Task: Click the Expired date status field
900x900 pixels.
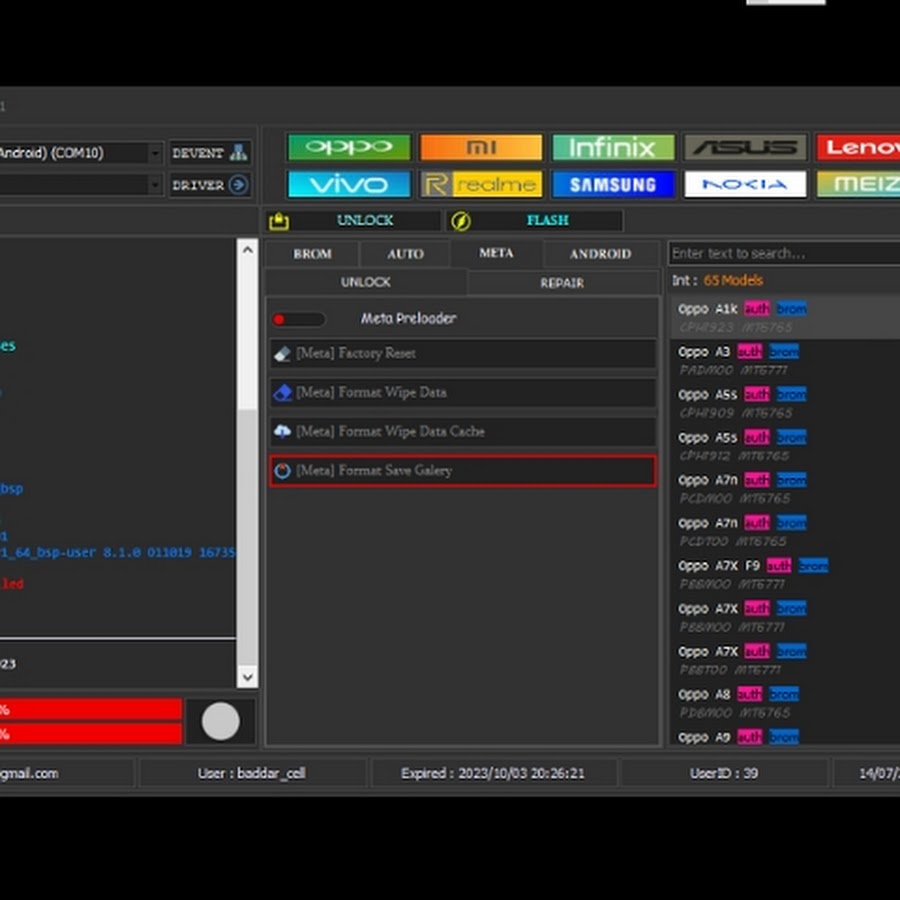Action: 493,773
